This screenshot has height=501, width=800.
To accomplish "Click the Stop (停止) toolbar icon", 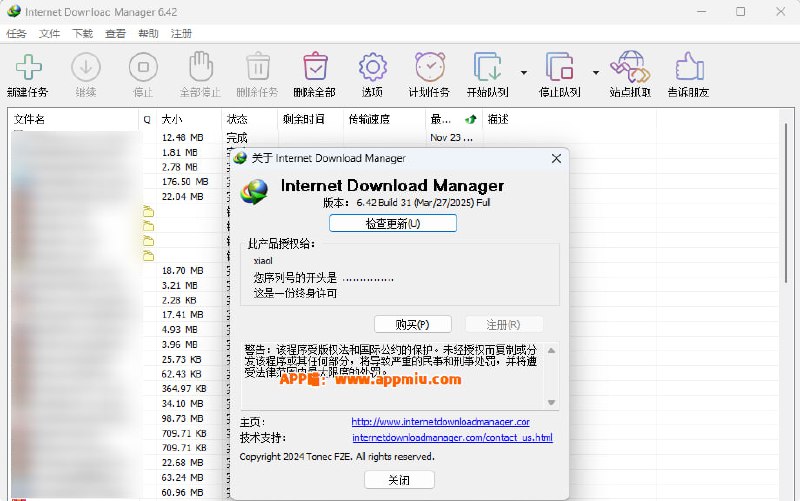I will point(143,67).
